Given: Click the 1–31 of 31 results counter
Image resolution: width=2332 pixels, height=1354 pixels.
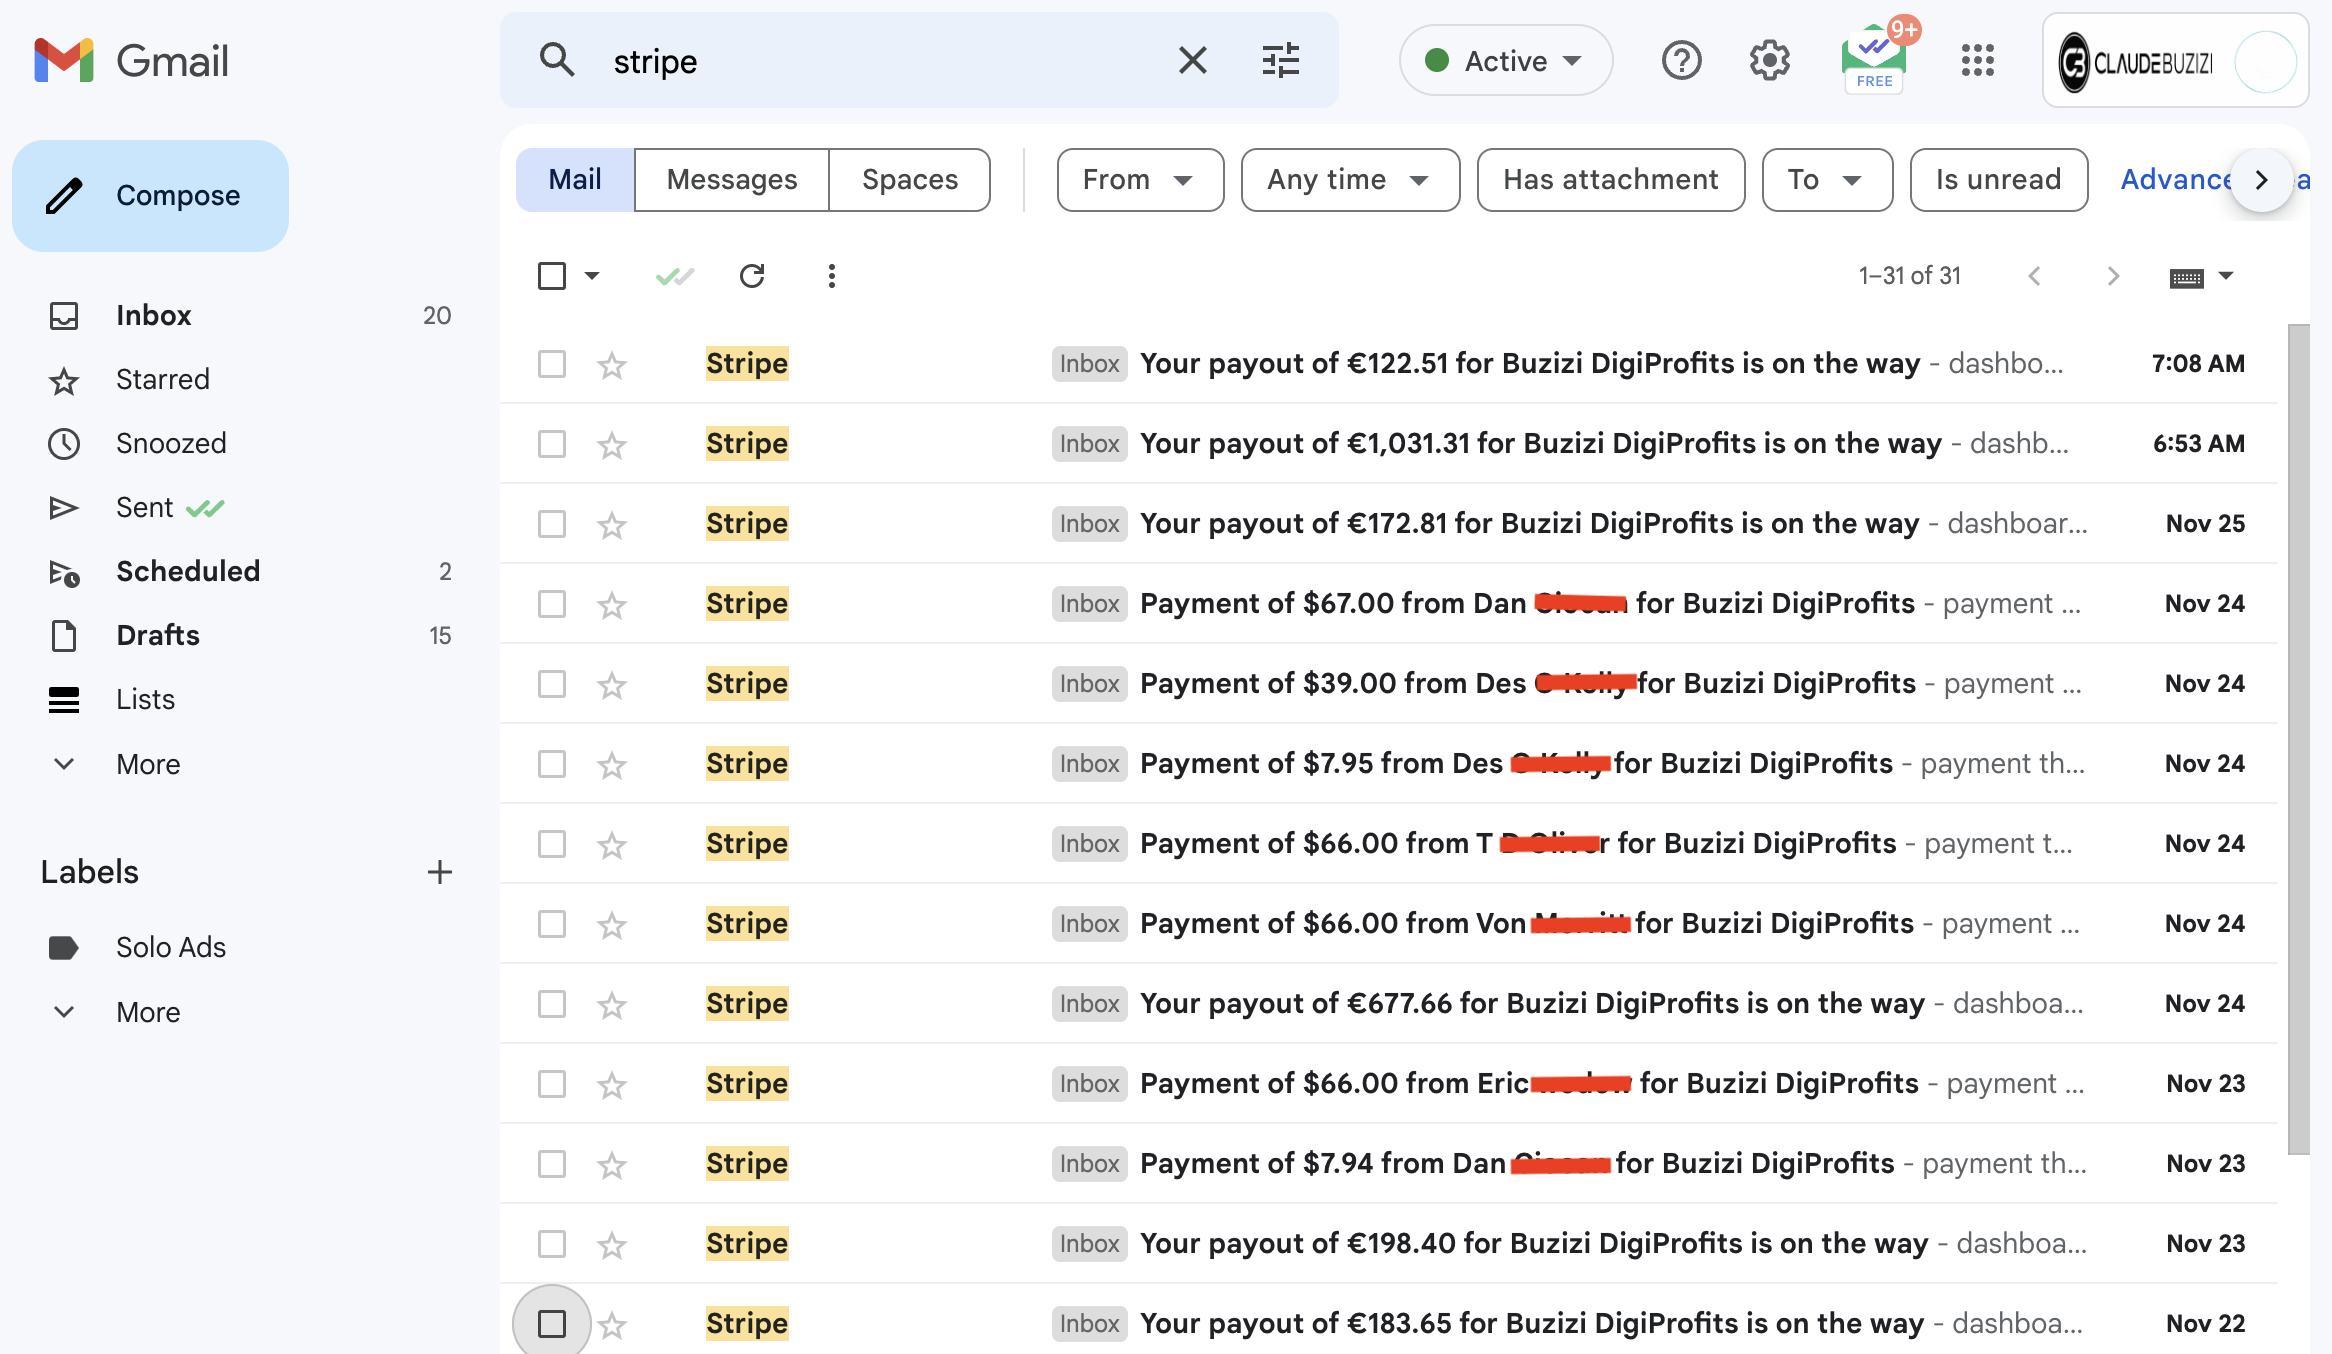Looking at the screenshot, I should coord(1909,276).
